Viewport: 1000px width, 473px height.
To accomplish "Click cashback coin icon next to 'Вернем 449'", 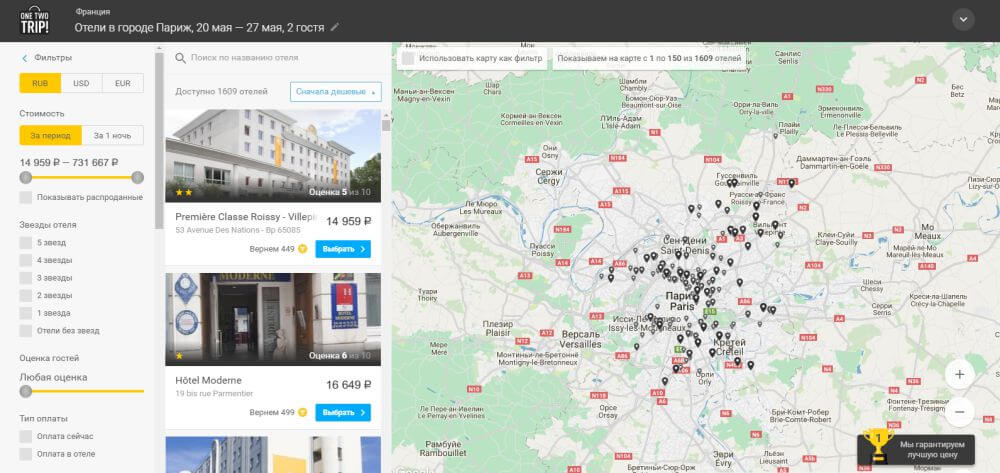I will [303, 249].
